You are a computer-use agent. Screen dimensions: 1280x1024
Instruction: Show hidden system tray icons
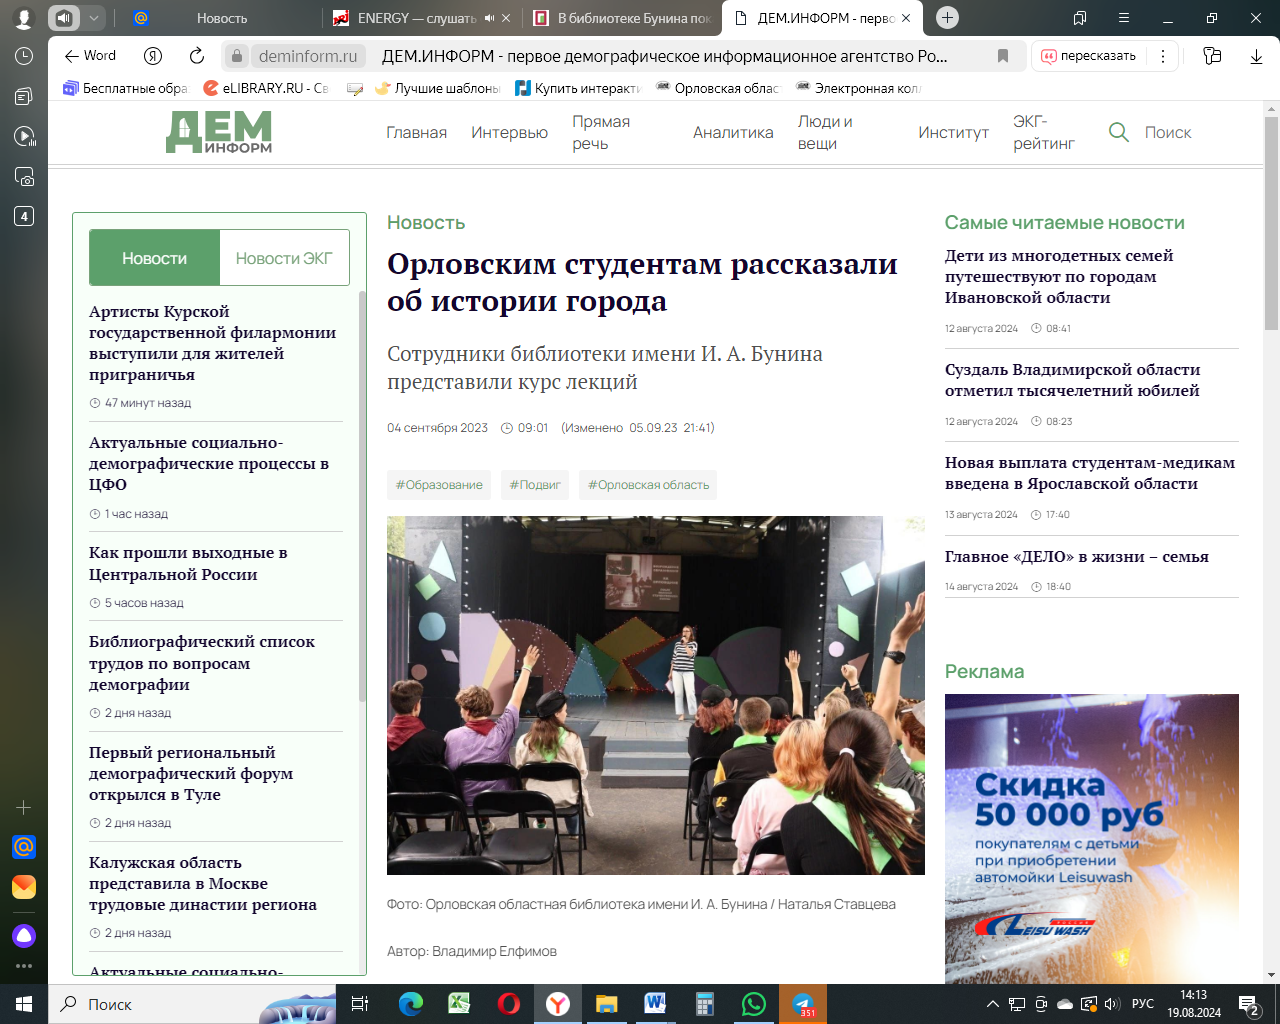tap(992, 1004)
